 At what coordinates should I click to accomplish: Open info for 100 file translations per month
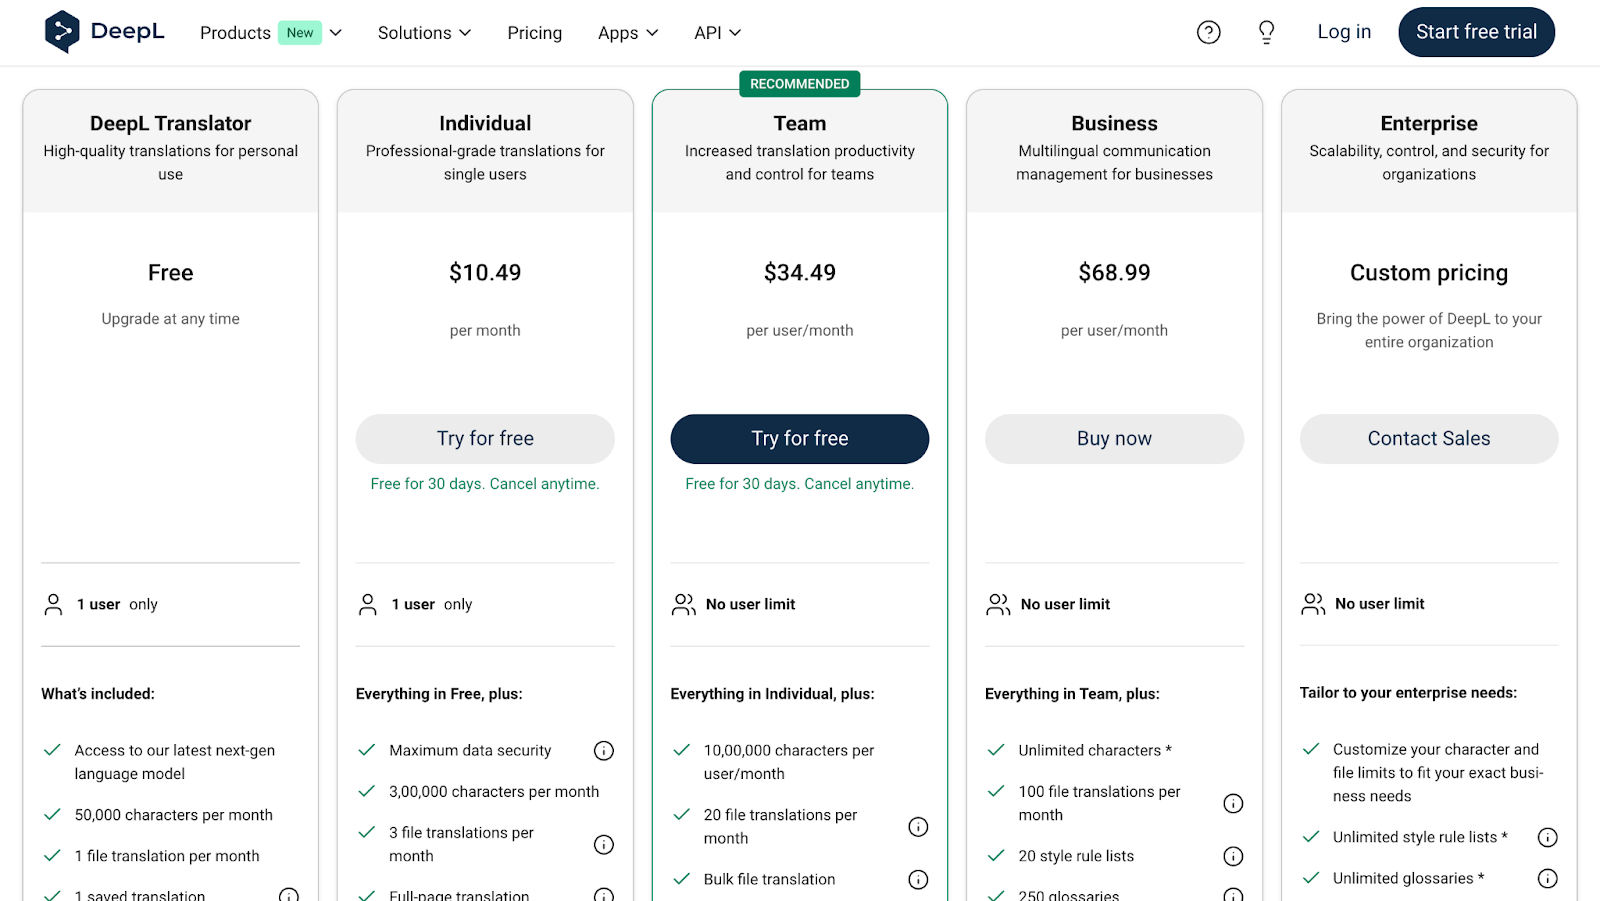1233,802
